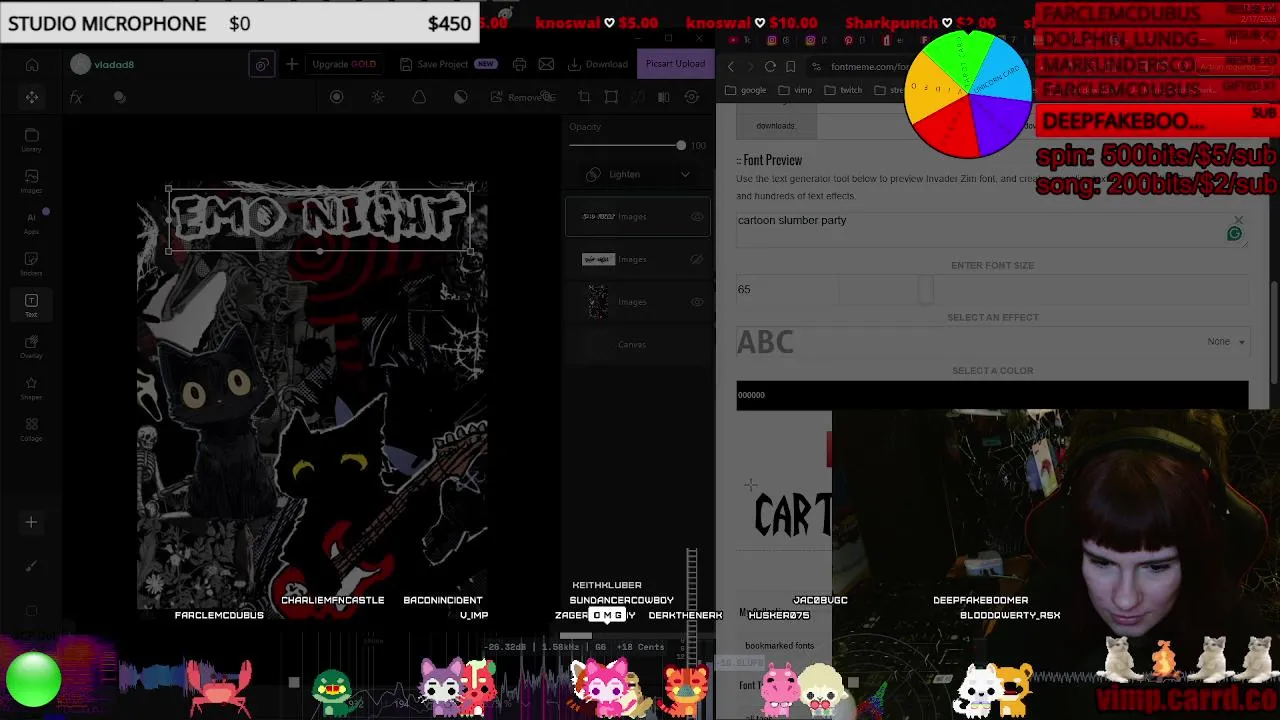Reload the fontmeme browser page

pyautogui.click(x=770, y=66)
